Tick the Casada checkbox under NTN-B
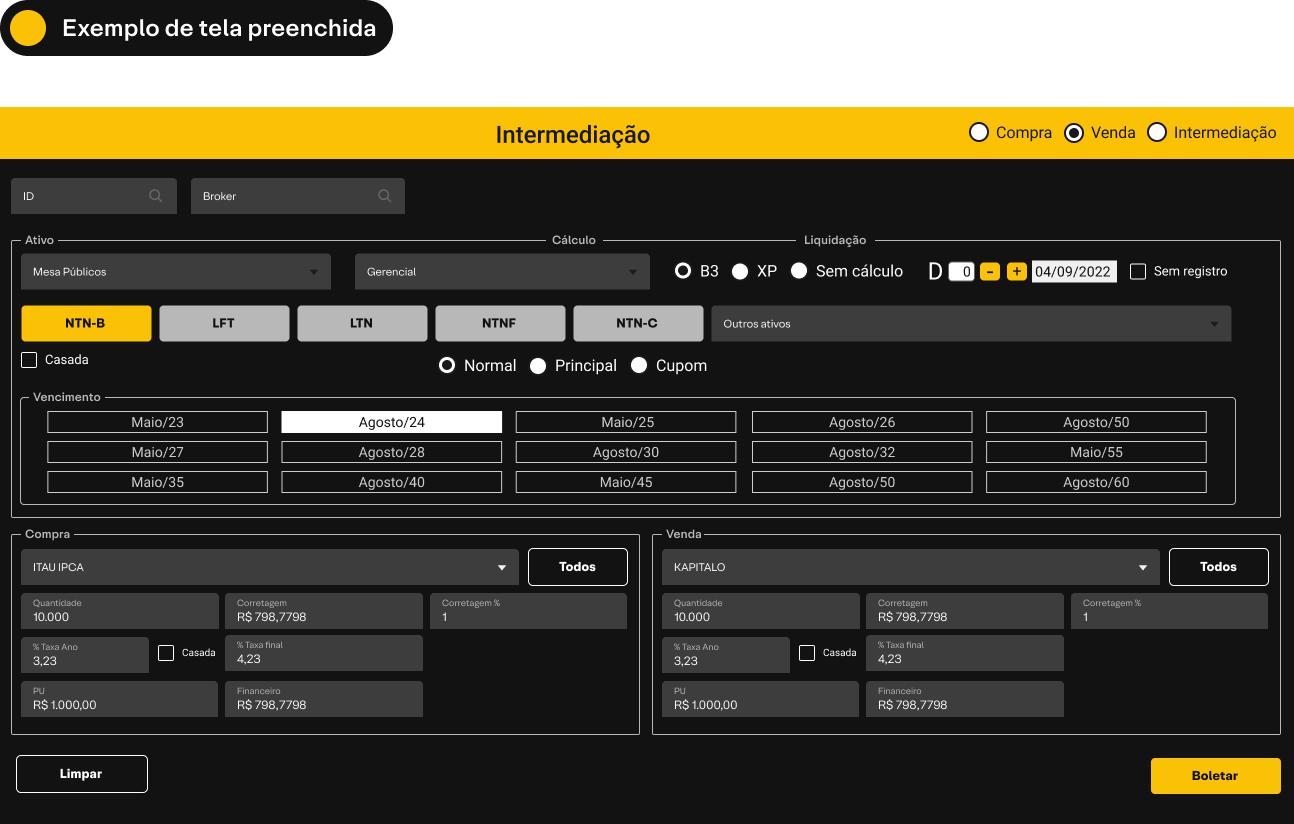Image resolution: width=1294 pixels, height=824 pixels. [x=29, y=359]
